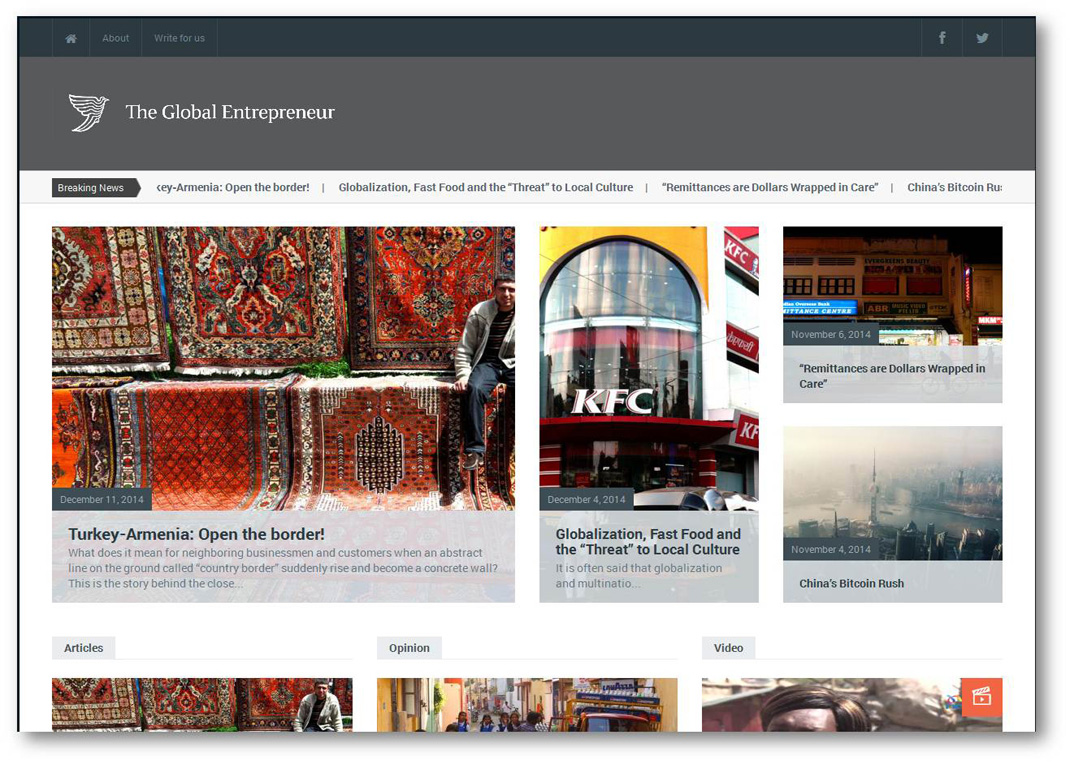
Task: Open ticker link China's Bitcoin Rush
Action: coord(955,188)
